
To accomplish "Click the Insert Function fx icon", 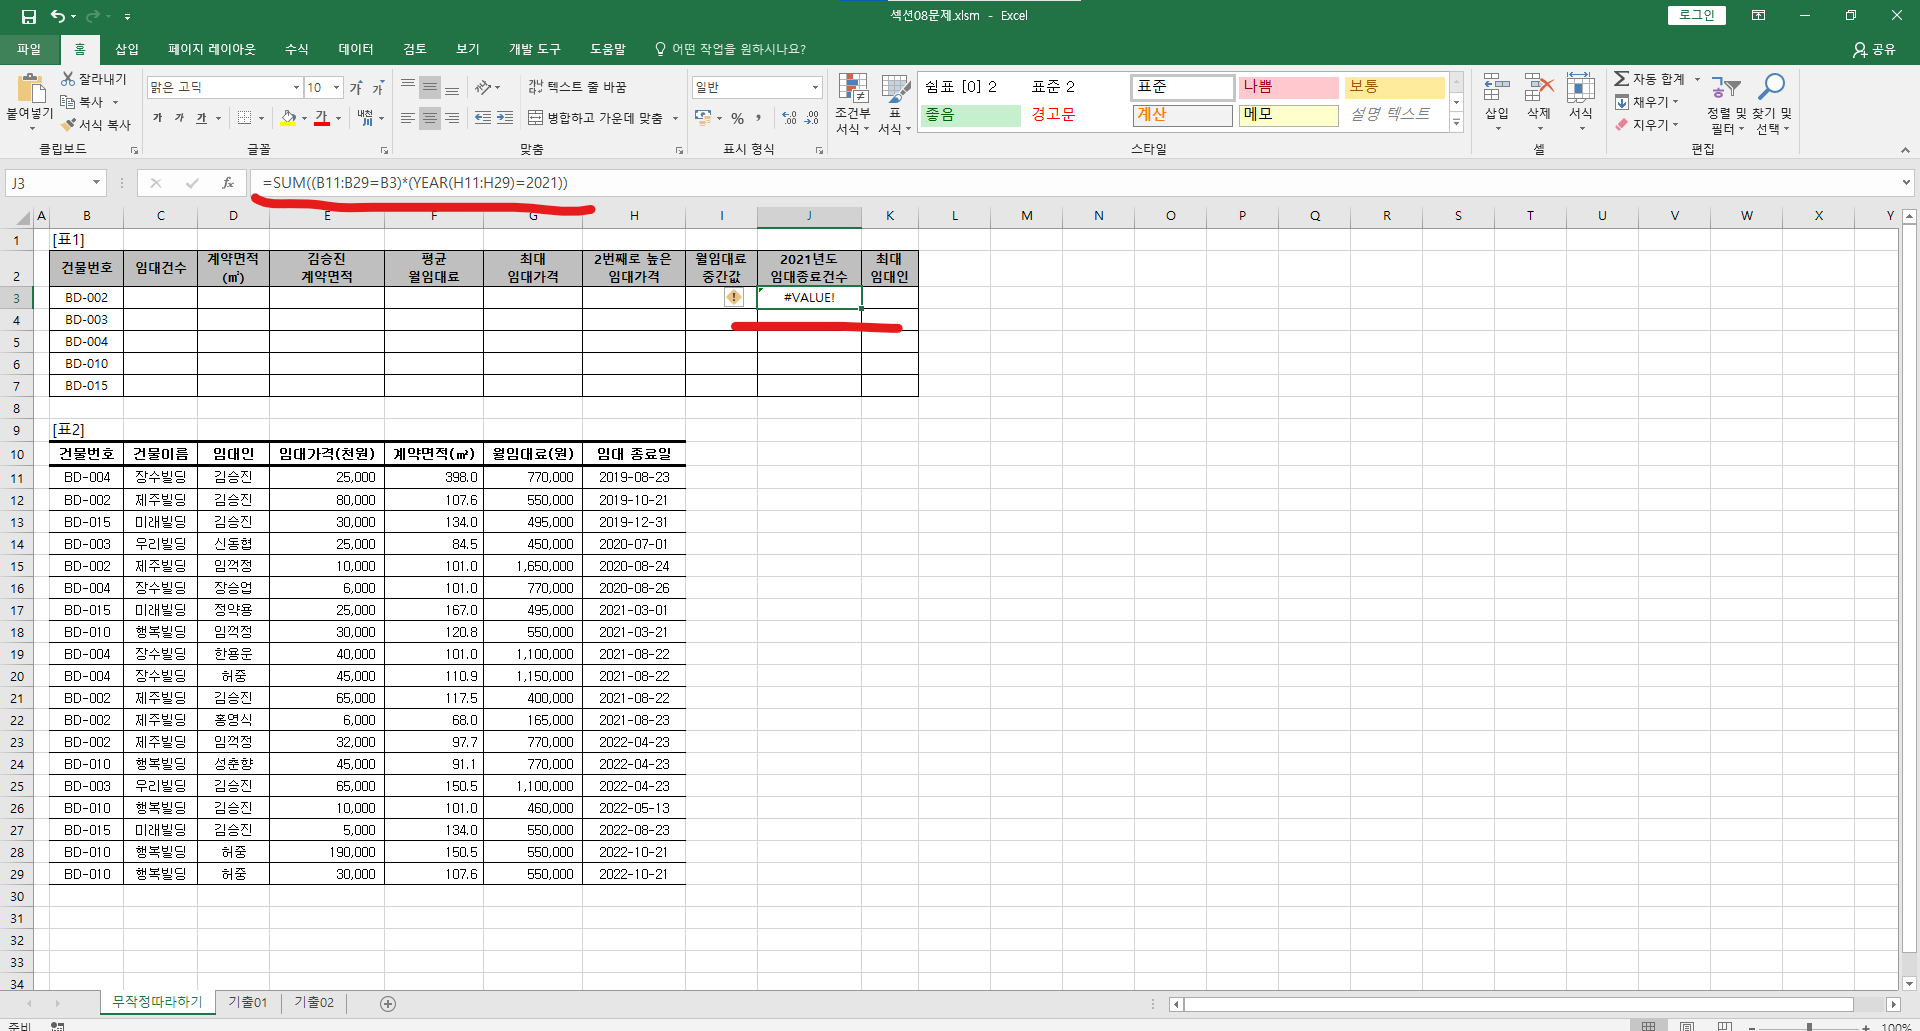I will (x=228, y=183).
